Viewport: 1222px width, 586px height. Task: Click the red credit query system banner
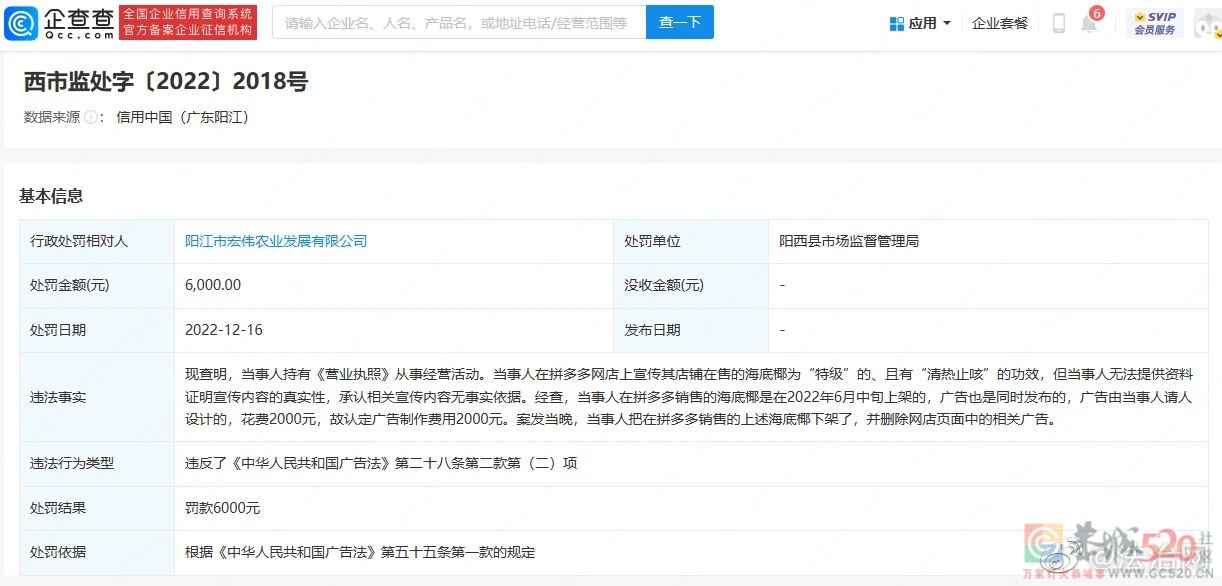point(188,22)
